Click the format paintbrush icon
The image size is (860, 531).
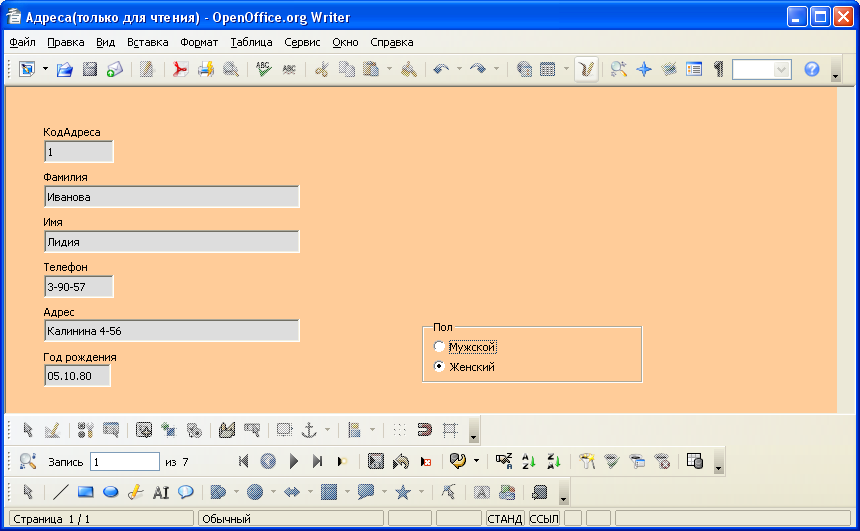[x=409, y=70]
